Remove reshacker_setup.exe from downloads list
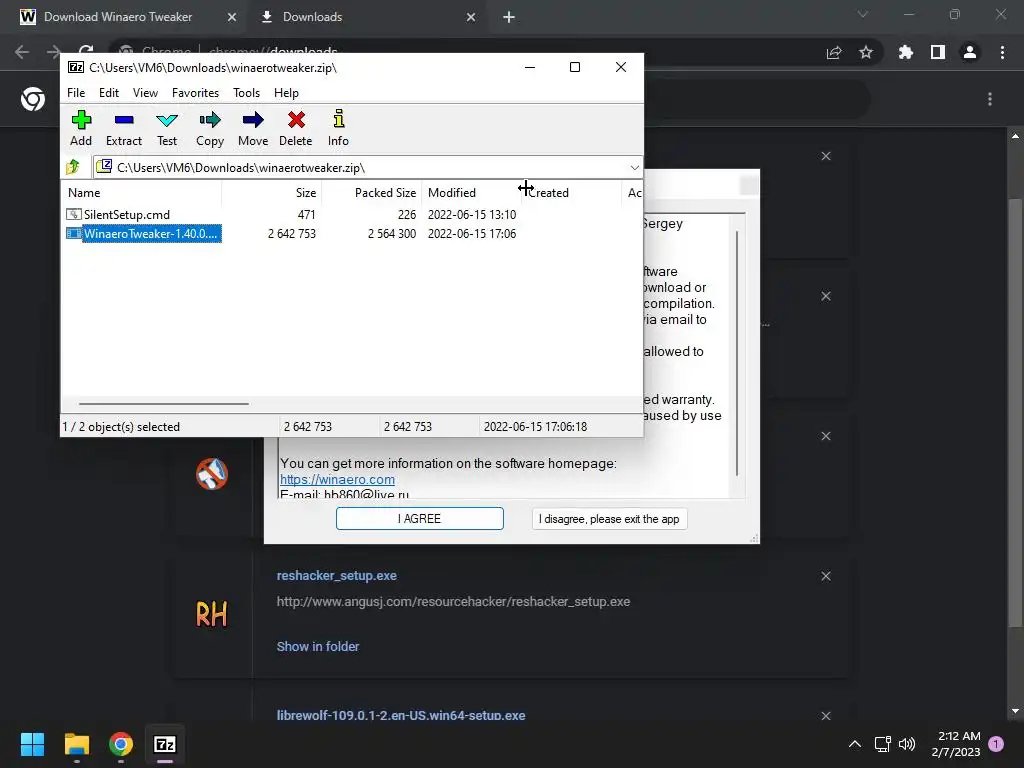The height and width of the screenshot is (768, 1024). click(x=825, y=576)
